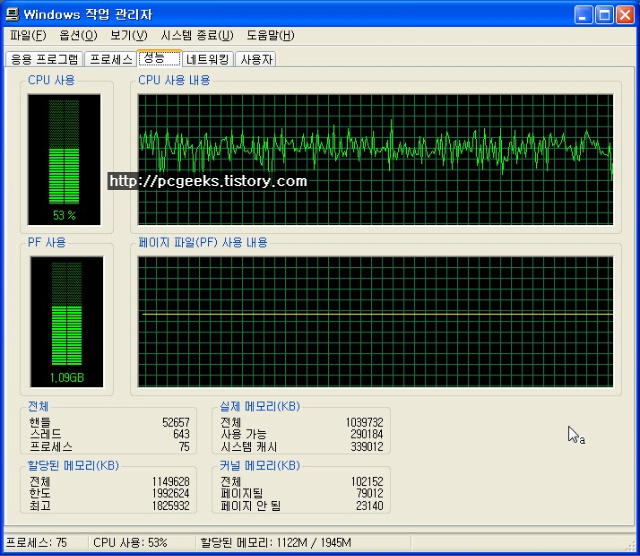Open the 파일(F) menu

28,36
